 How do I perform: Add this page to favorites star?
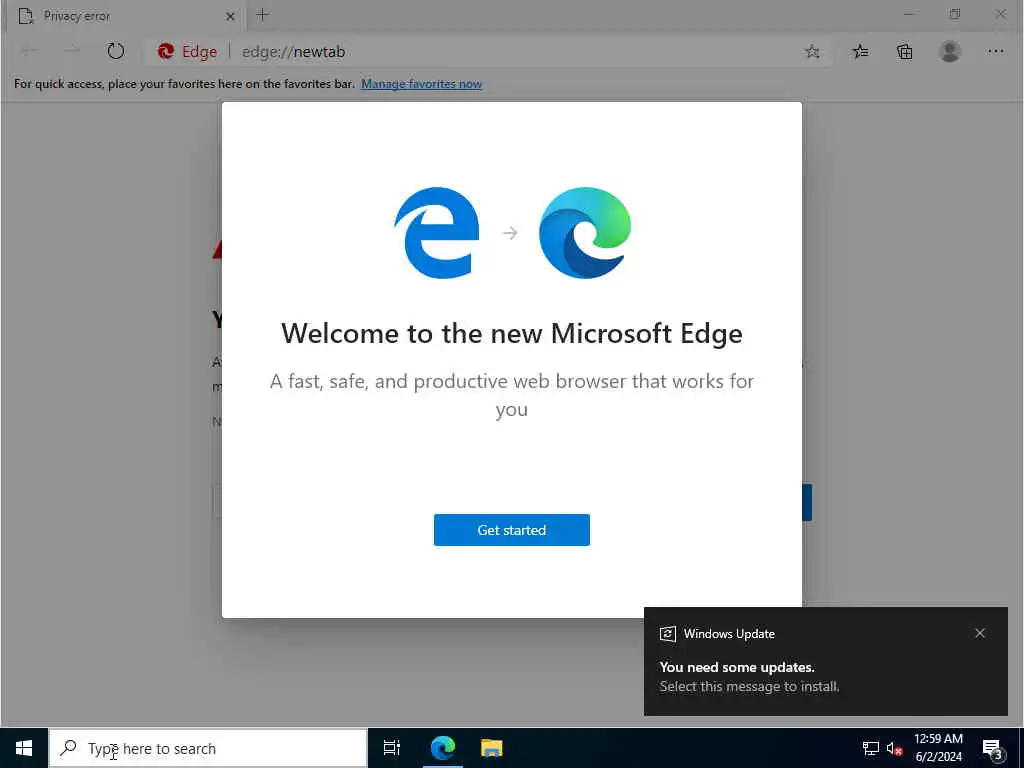coord(812,52)
